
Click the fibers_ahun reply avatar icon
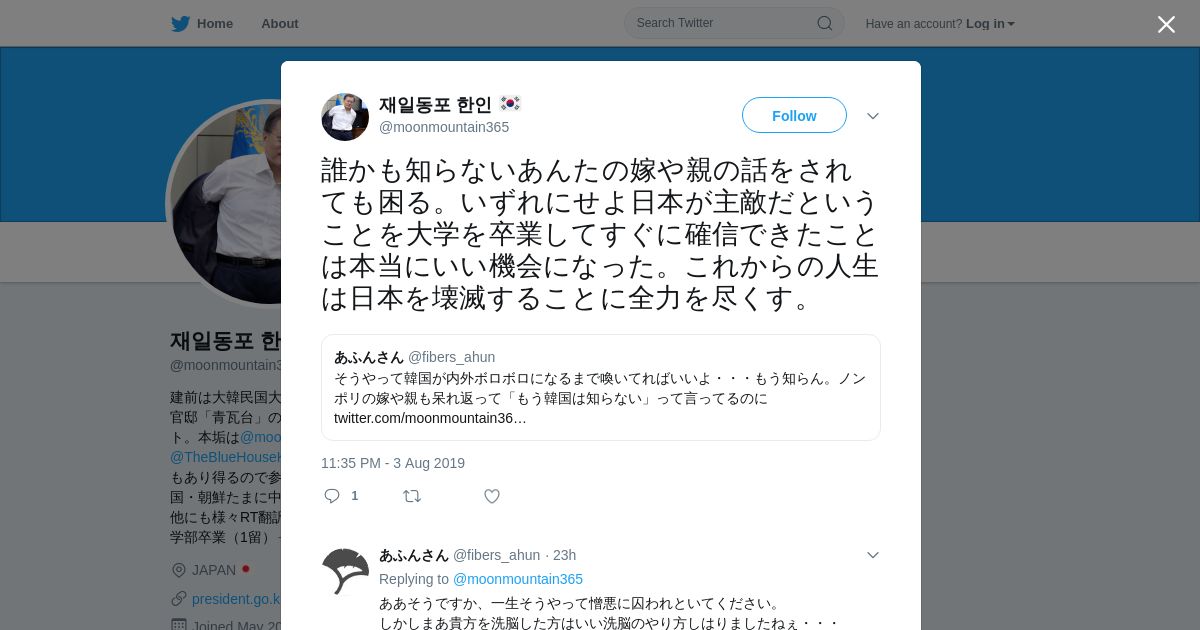(x=345, y=571)
